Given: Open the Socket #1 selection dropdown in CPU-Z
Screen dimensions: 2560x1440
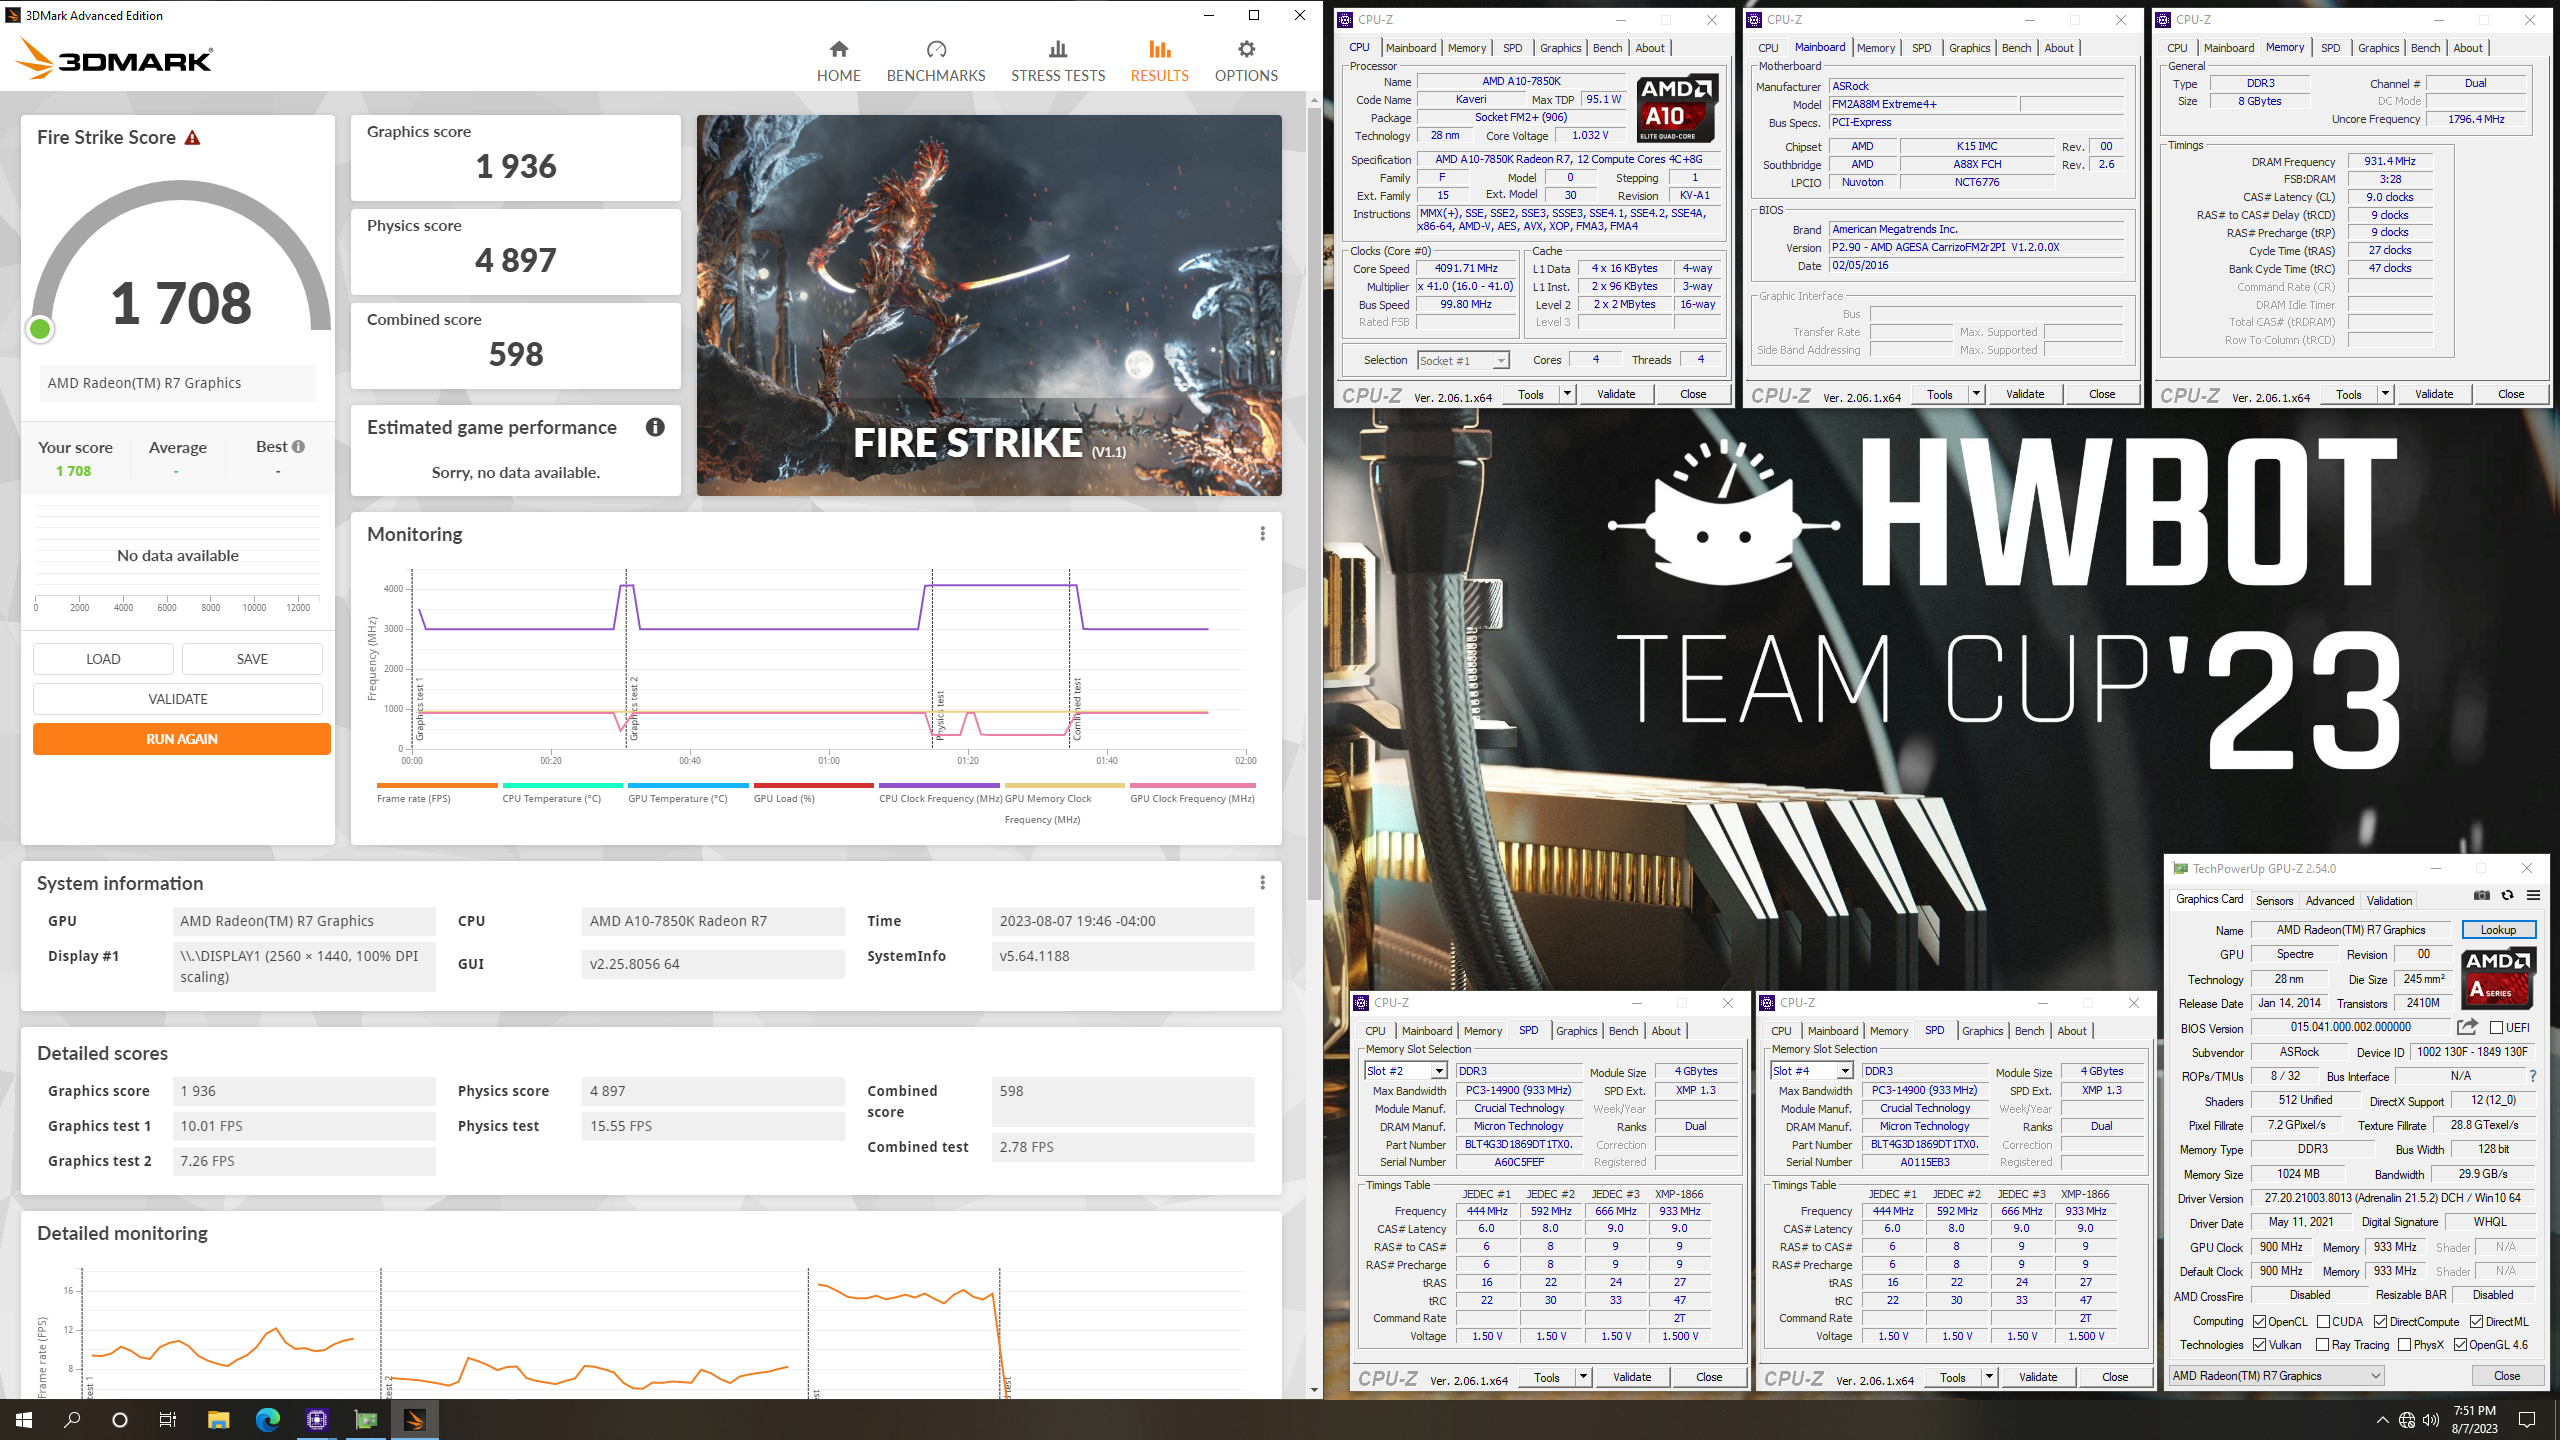Looking at the screenshot, I should click(x=1463, y=360).
